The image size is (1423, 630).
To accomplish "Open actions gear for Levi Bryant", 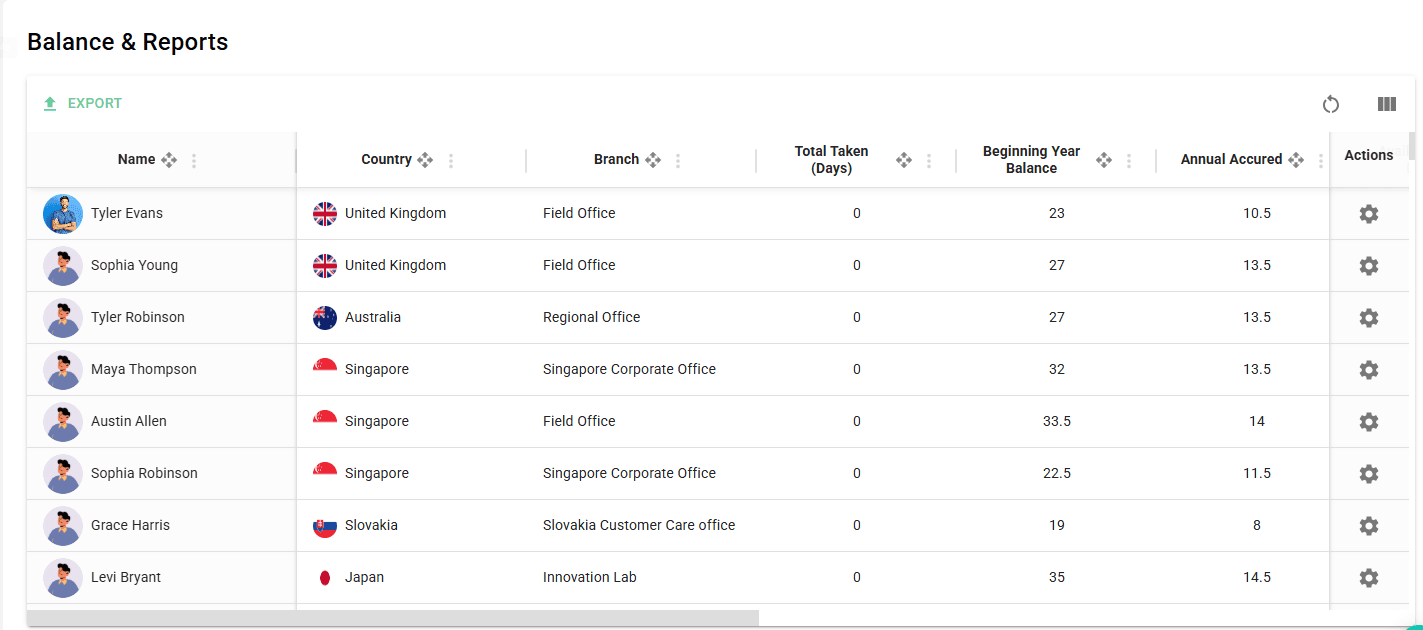I will pyautogui.click(x=1368, y=578).
